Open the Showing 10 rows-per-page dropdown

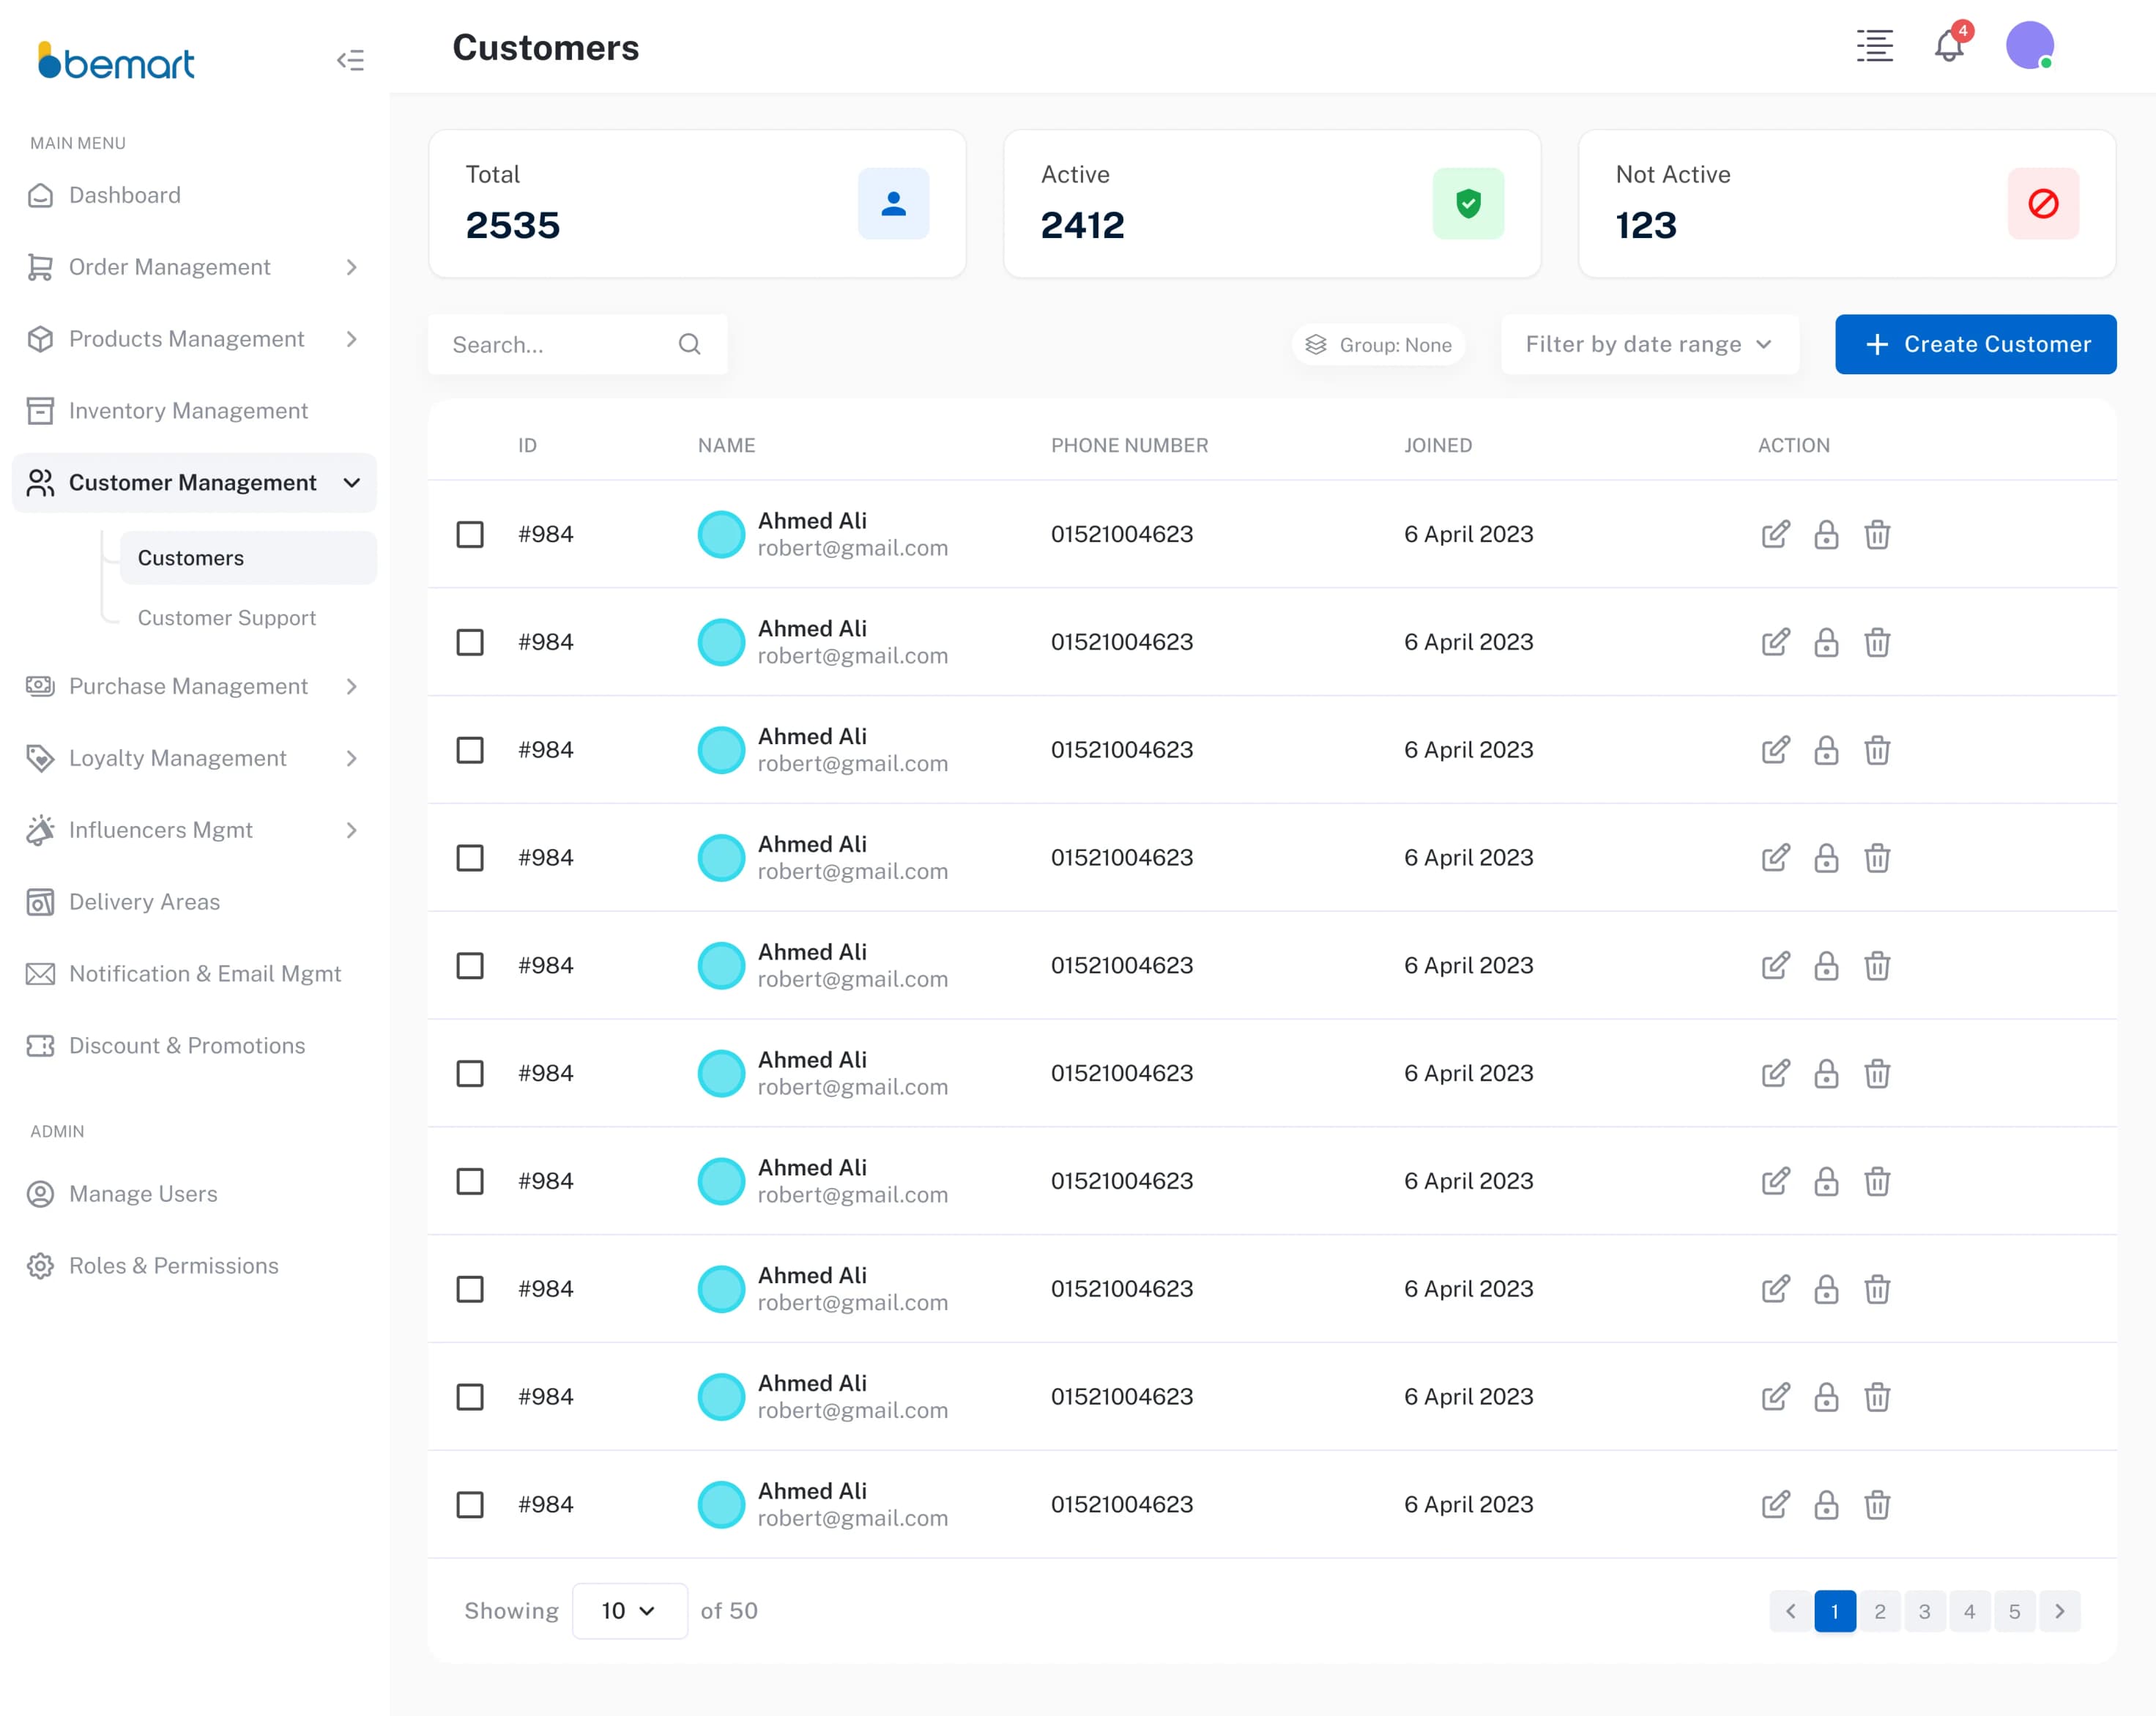629,1611
